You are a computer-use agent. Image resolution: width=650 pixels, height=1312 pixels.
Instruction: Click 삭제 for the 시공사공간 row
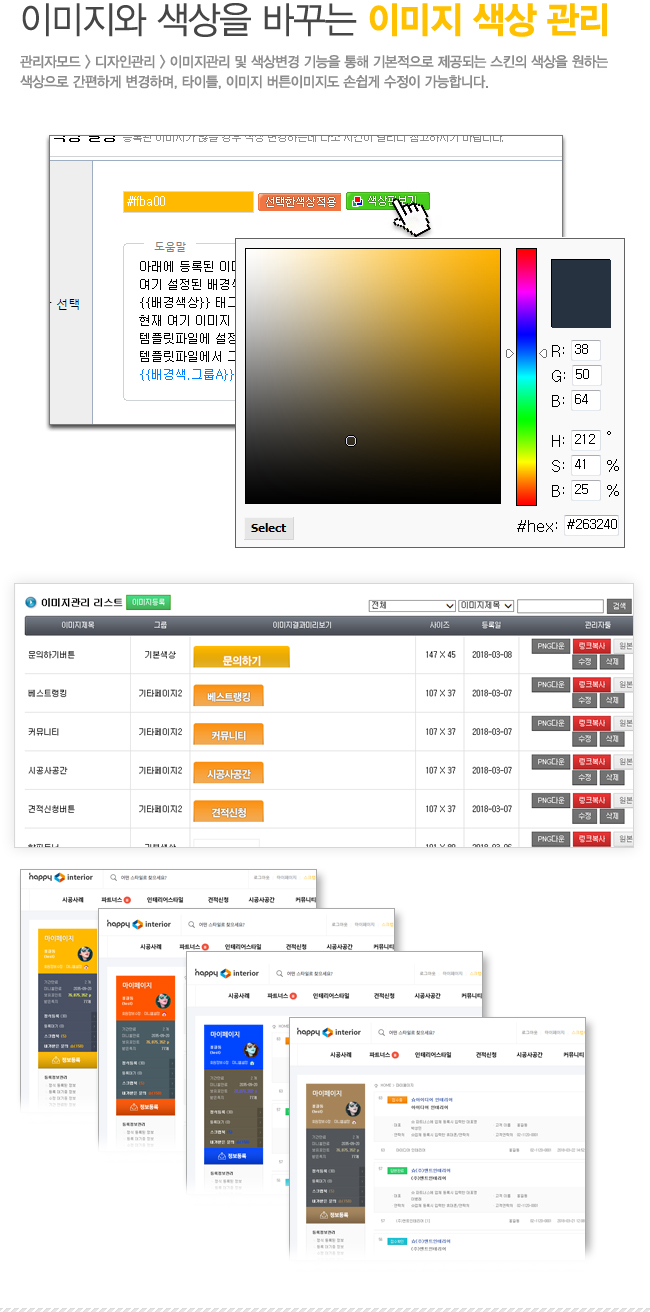612,778
